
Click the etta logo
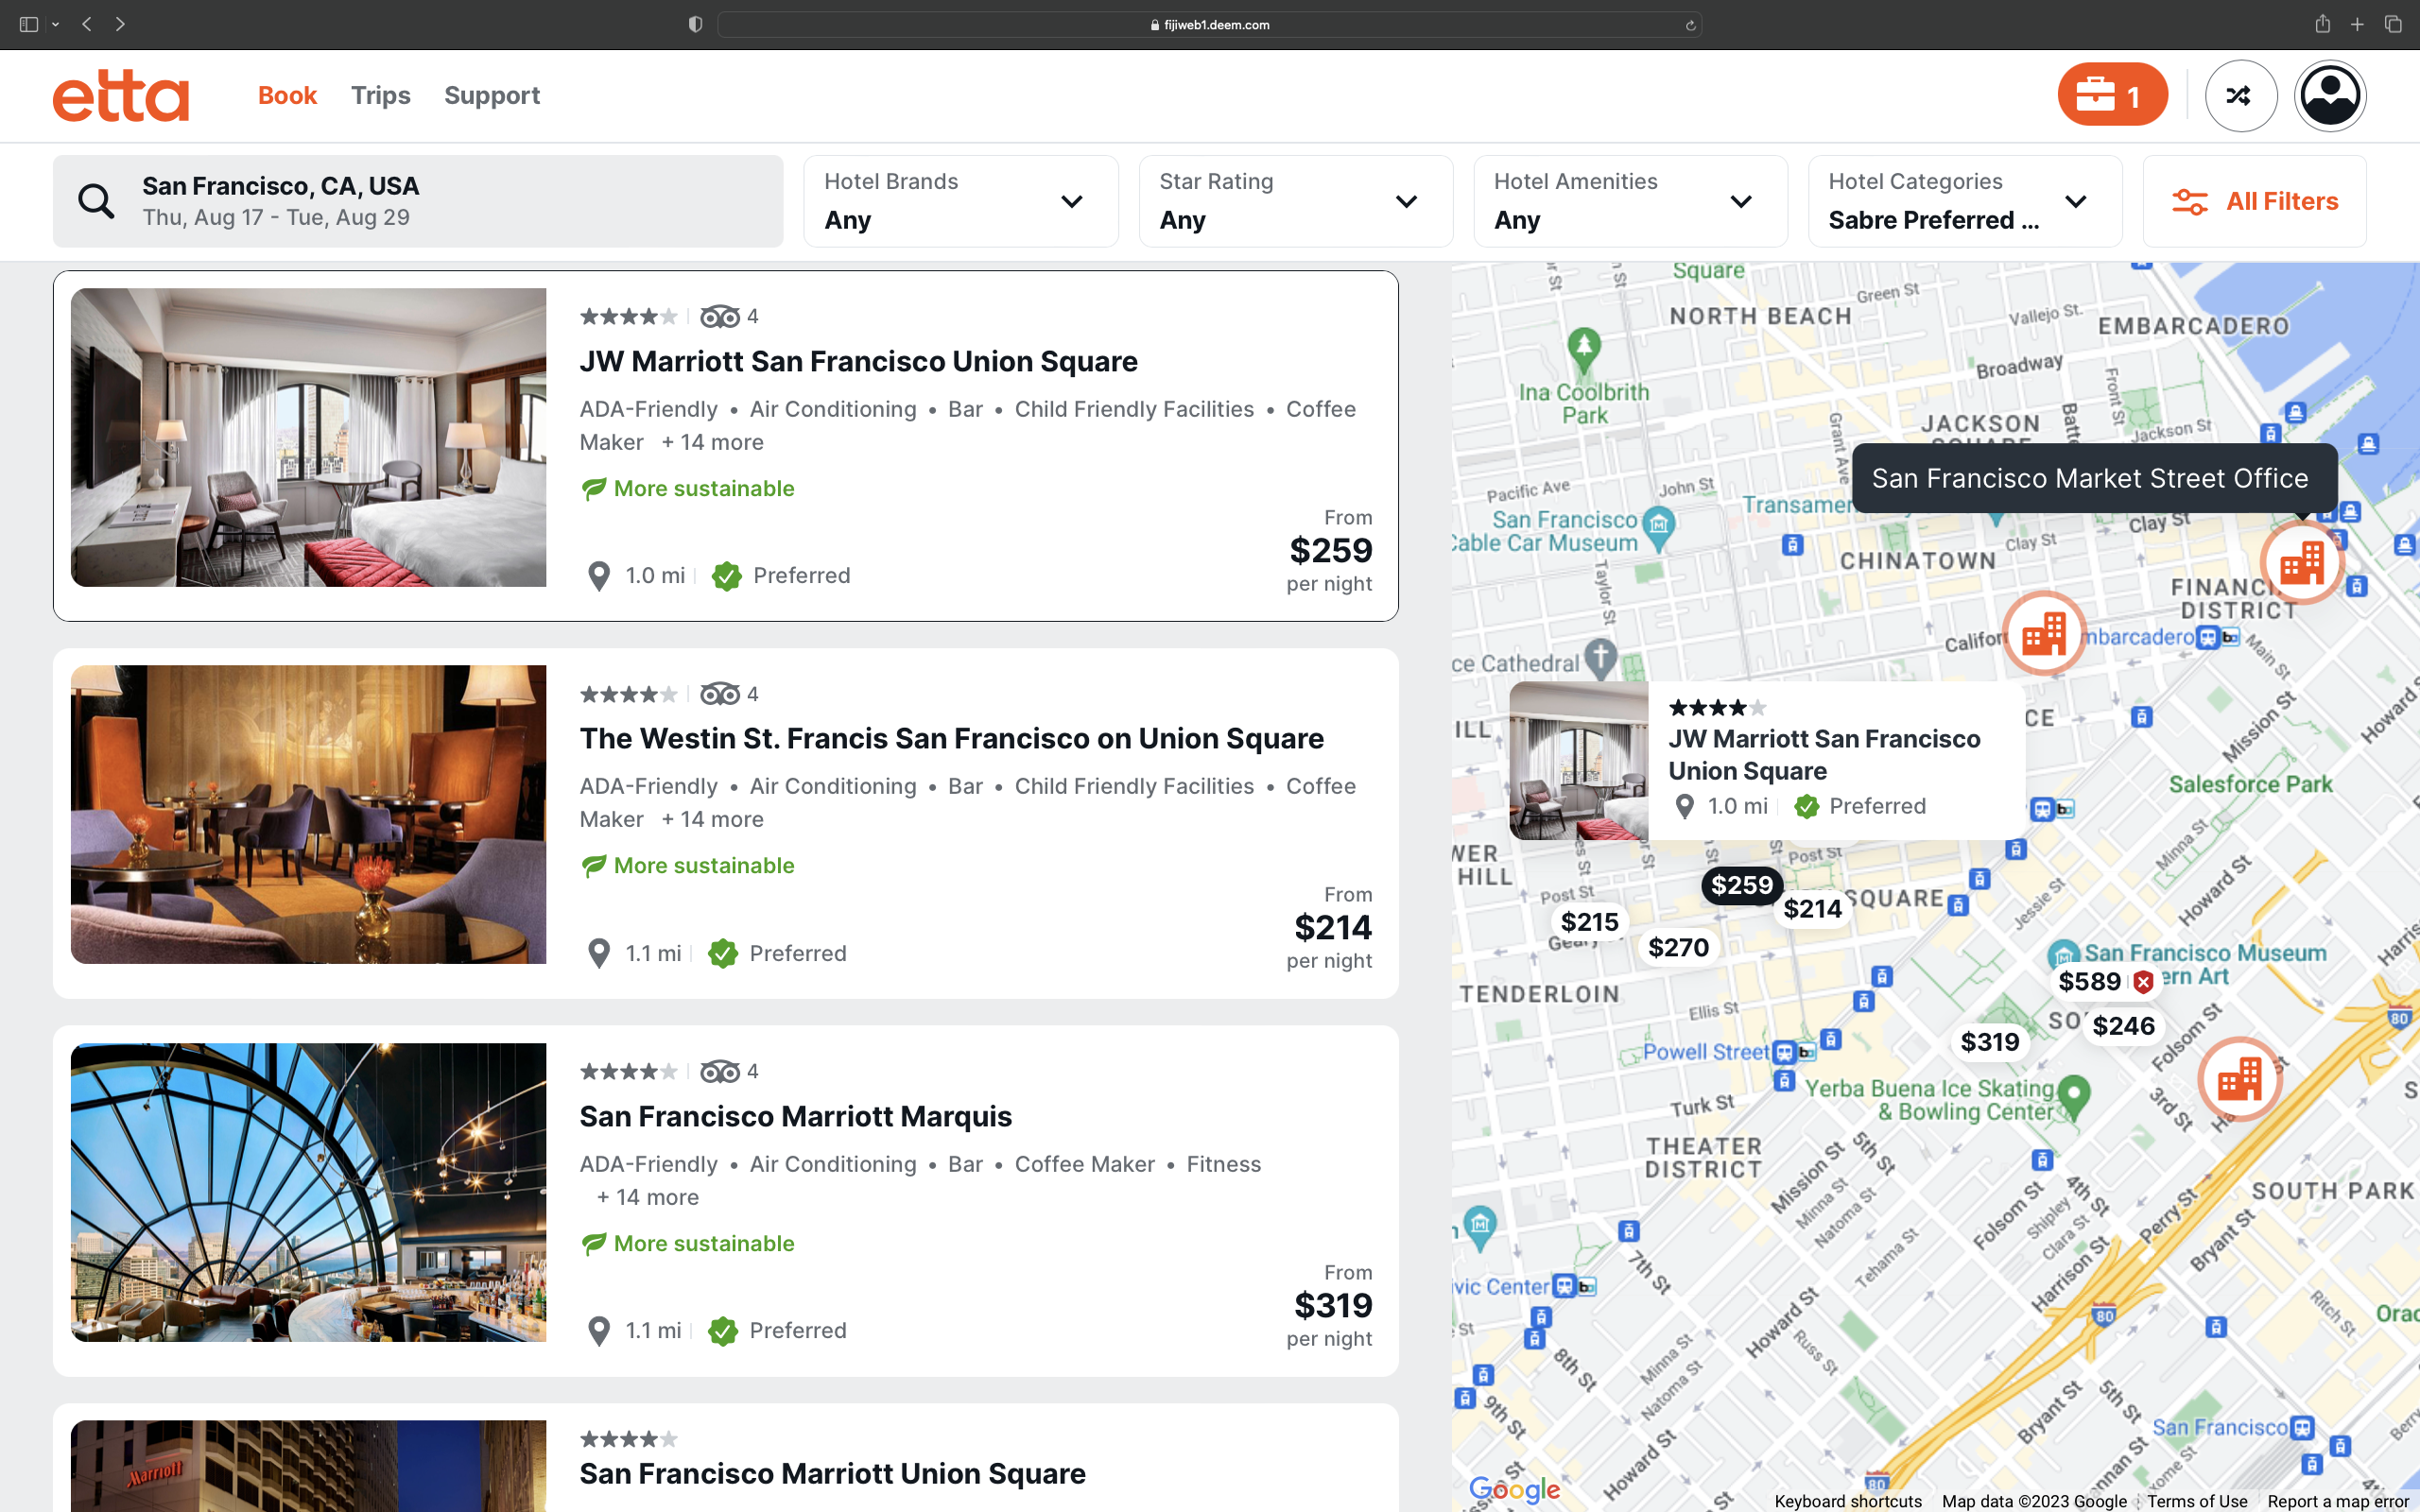121,96
